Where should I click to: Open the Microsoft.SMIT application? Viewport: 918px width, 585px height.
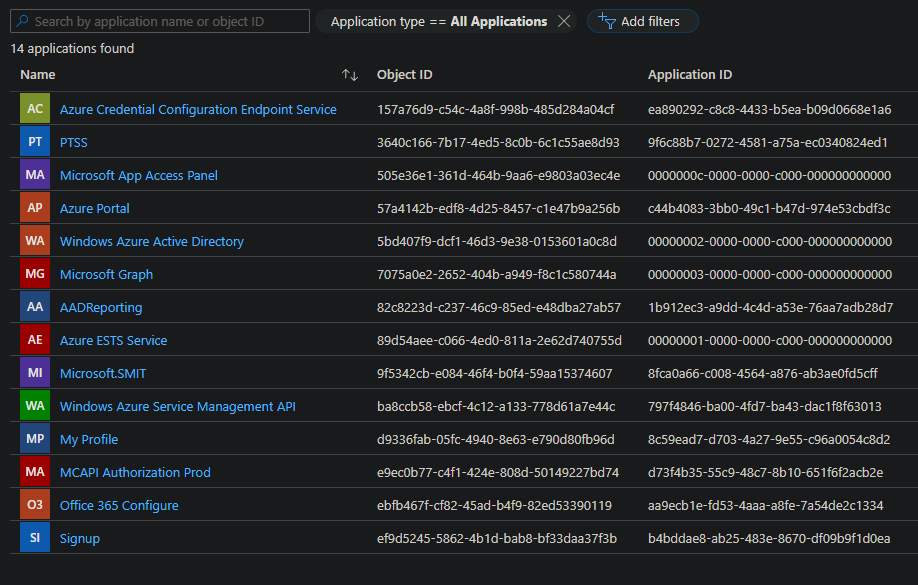pos(103,373)
